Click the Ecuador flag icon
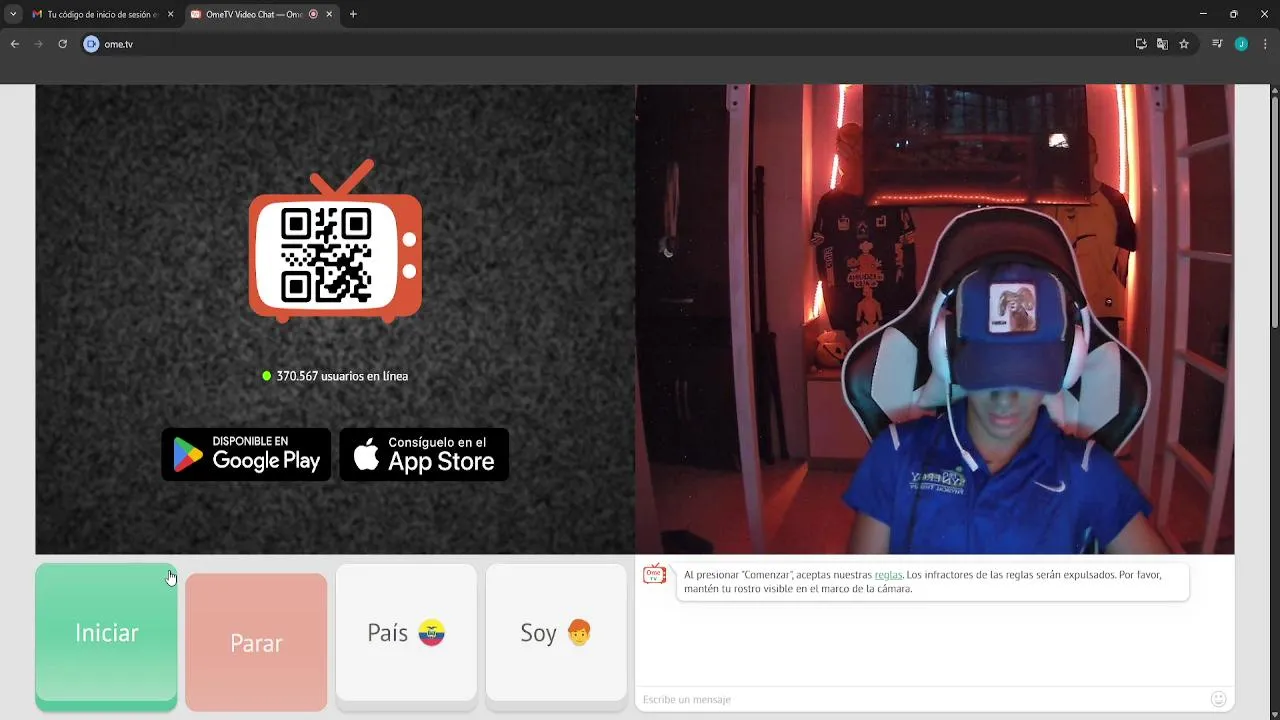1280x720 pixels. click(431, 633)
